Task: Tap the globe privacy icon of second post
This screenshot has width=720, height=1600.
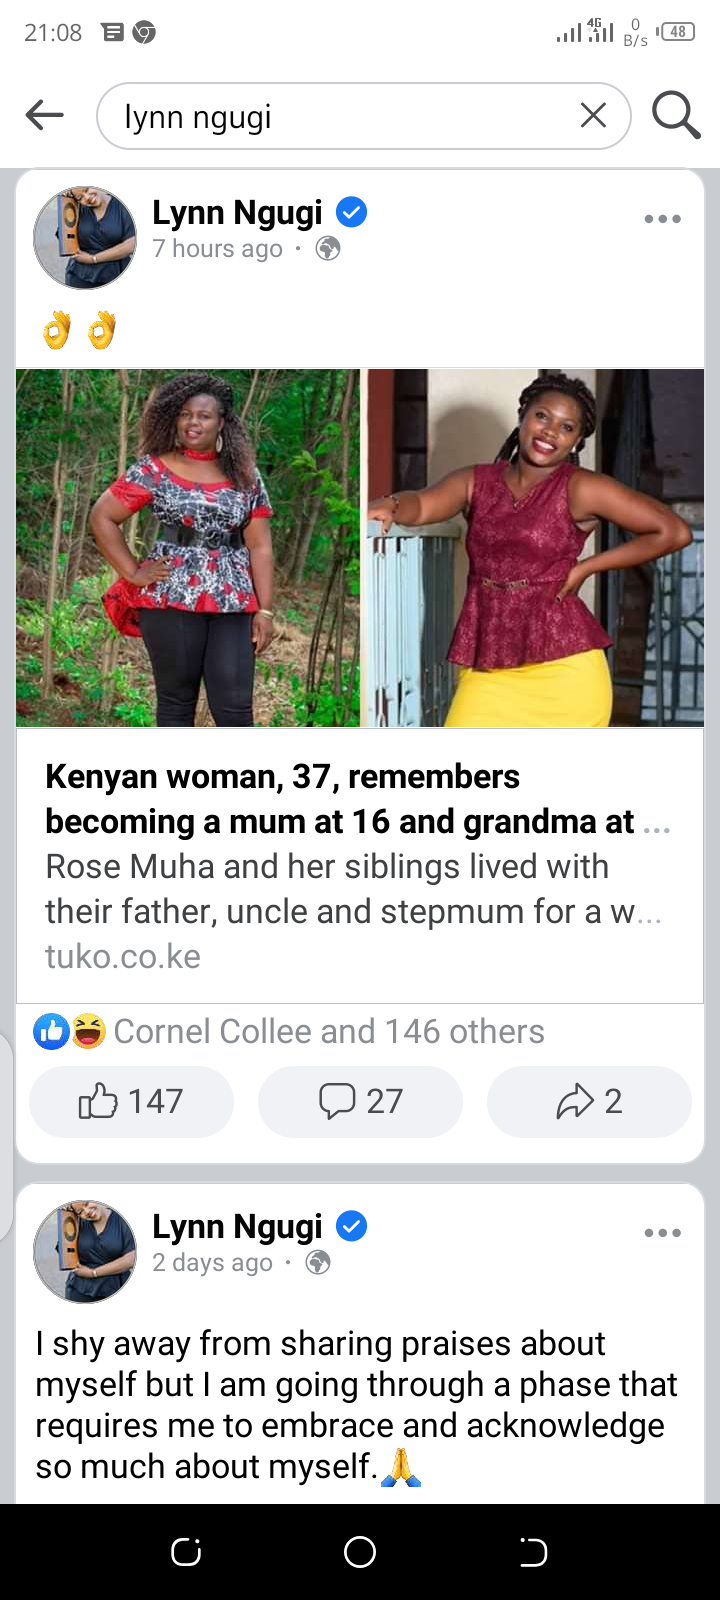Action: [318, 1263]
